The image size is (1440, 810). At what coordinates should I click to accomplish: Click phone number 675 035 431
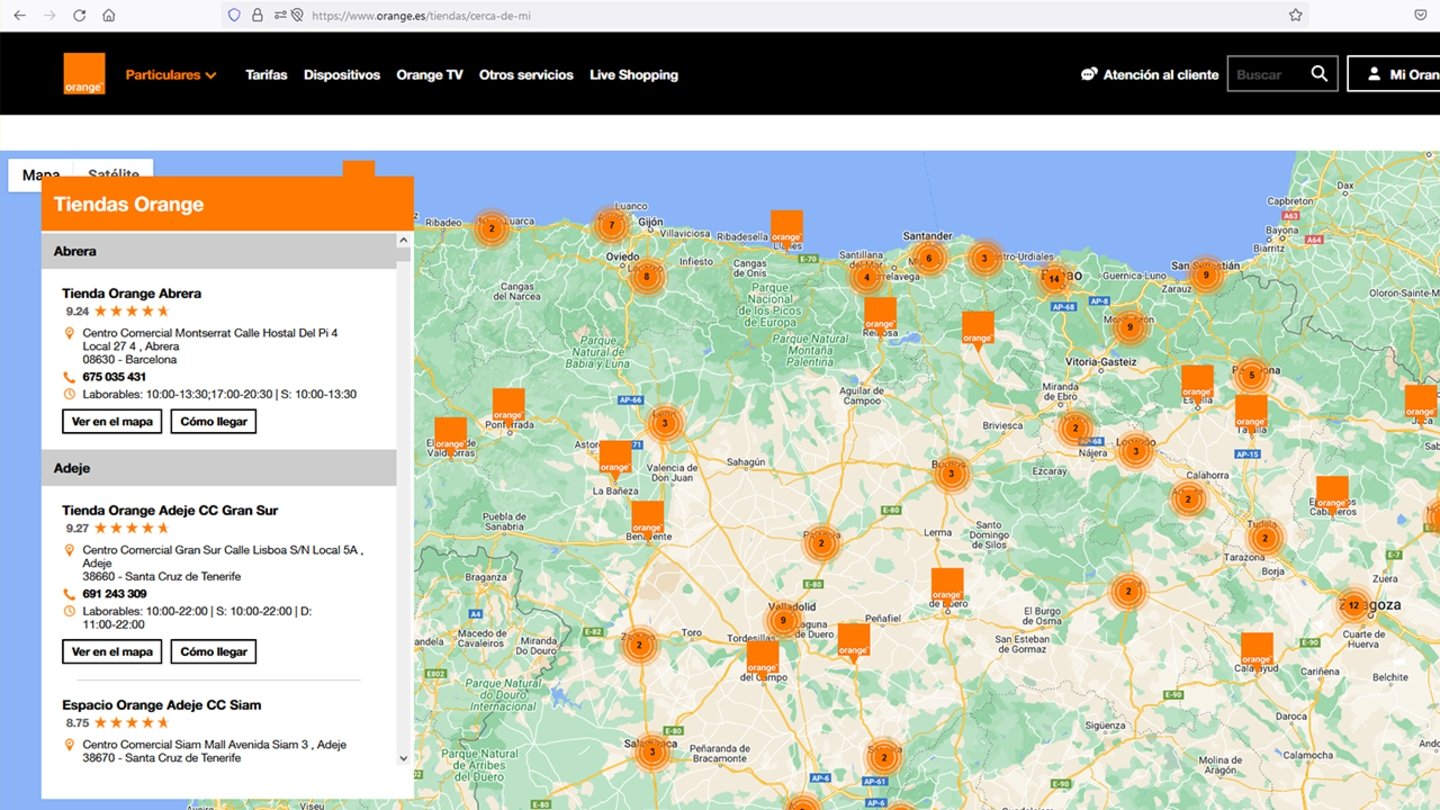point(114,377)
